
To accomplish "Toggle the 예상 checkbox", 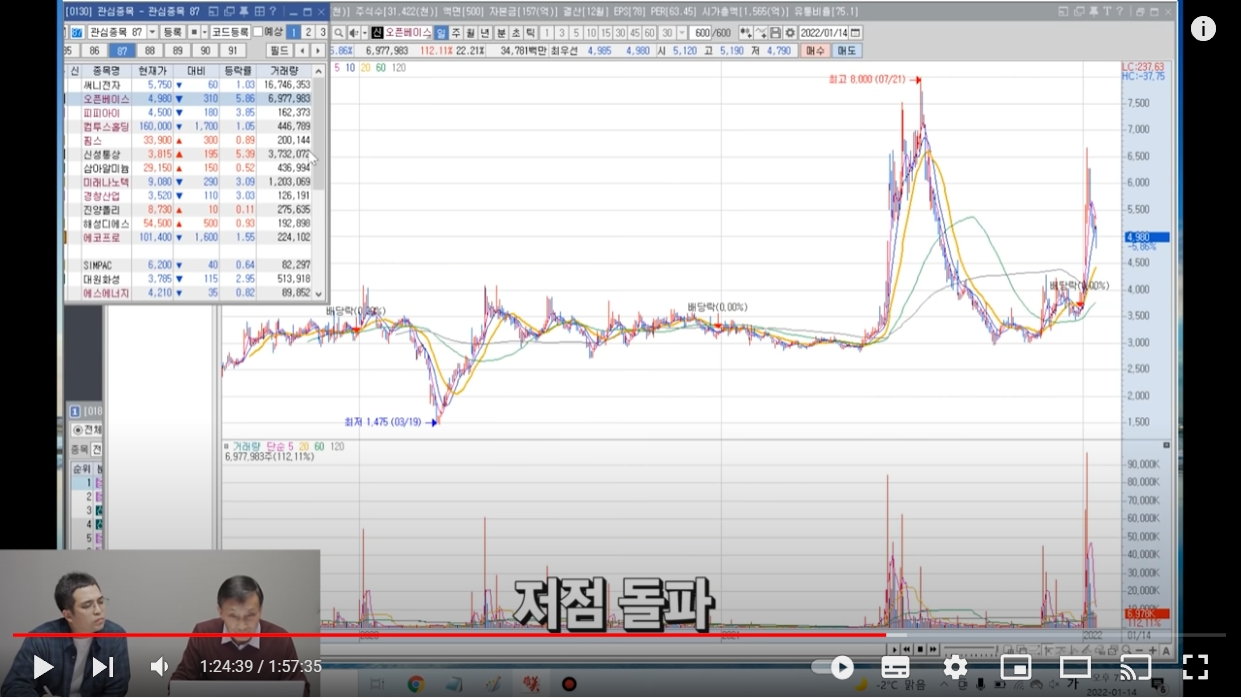I will (258, 32).
